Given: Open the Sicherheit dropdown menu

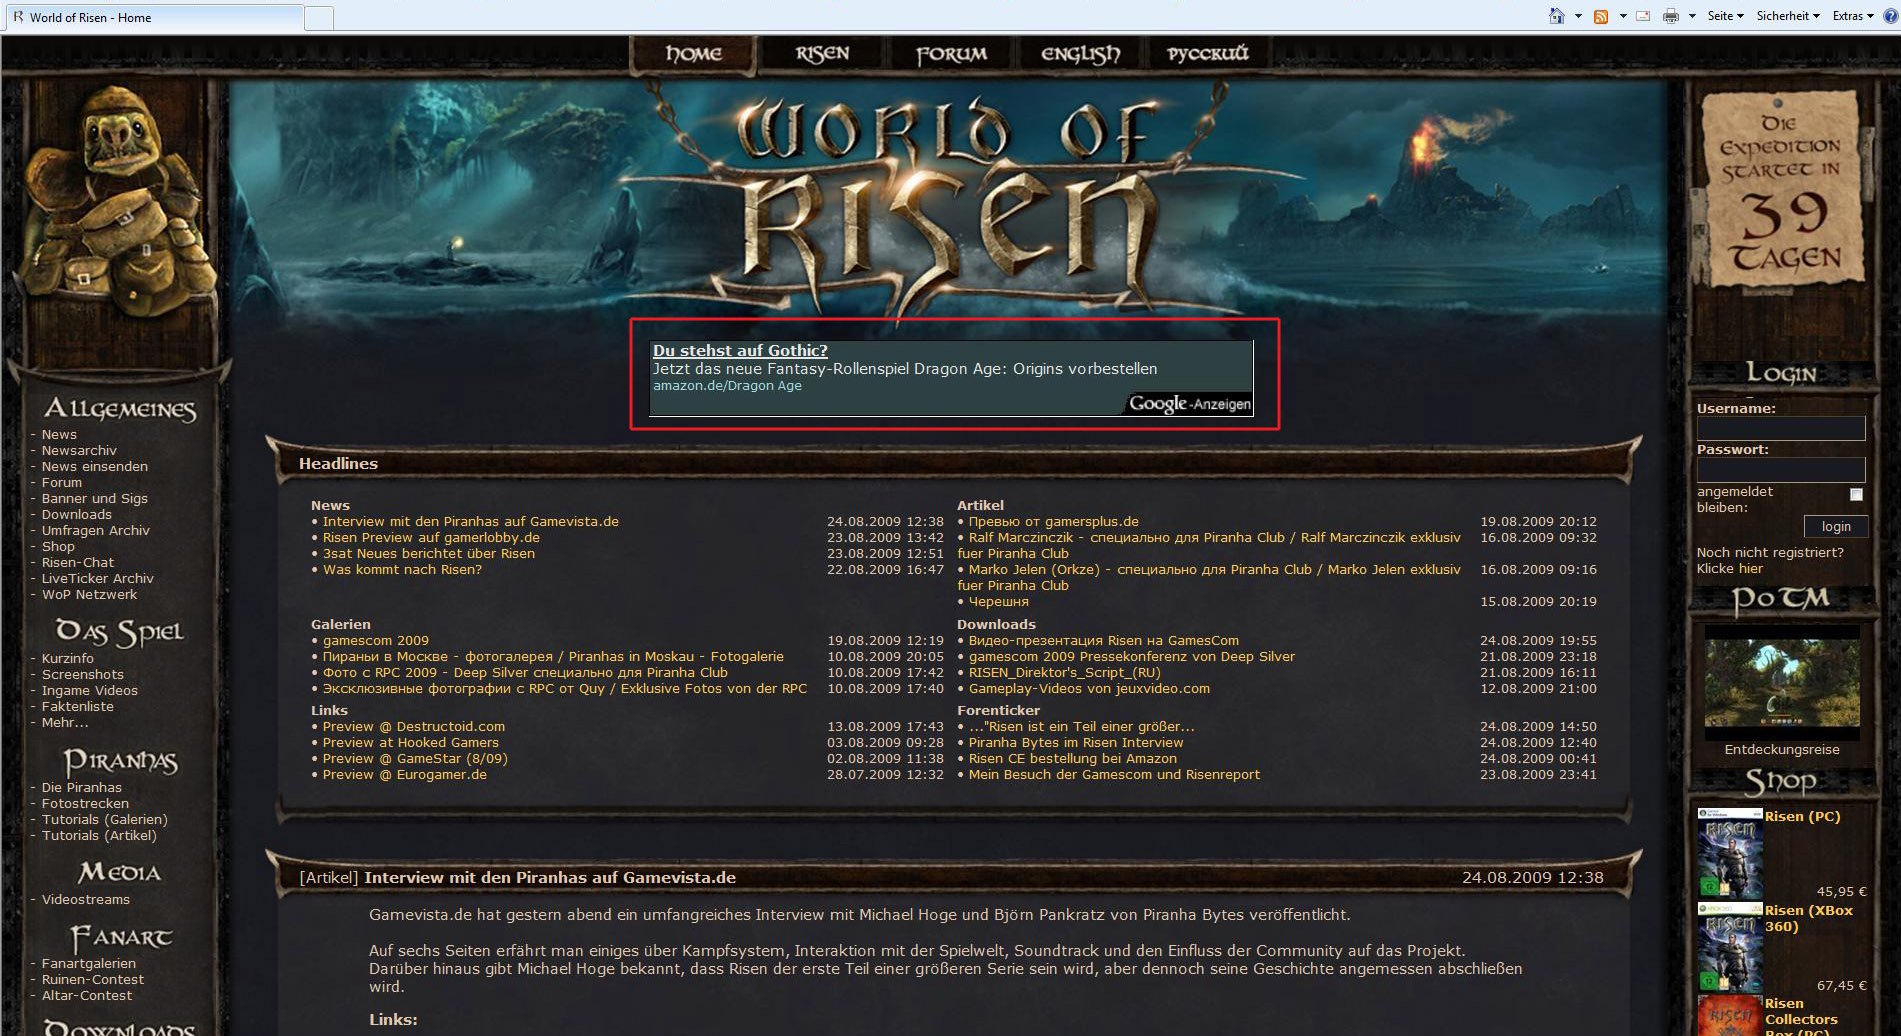Looking at the screenshot, I should pyautogui.click(x=1788, y=16).
